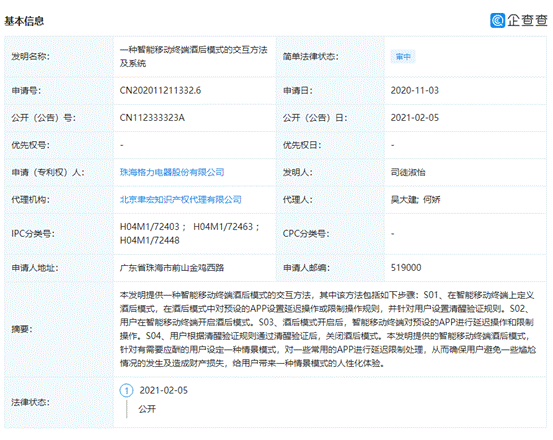553x440 pixels.
Task: Select the 发明人 label
Action: (x=298, y=172)
